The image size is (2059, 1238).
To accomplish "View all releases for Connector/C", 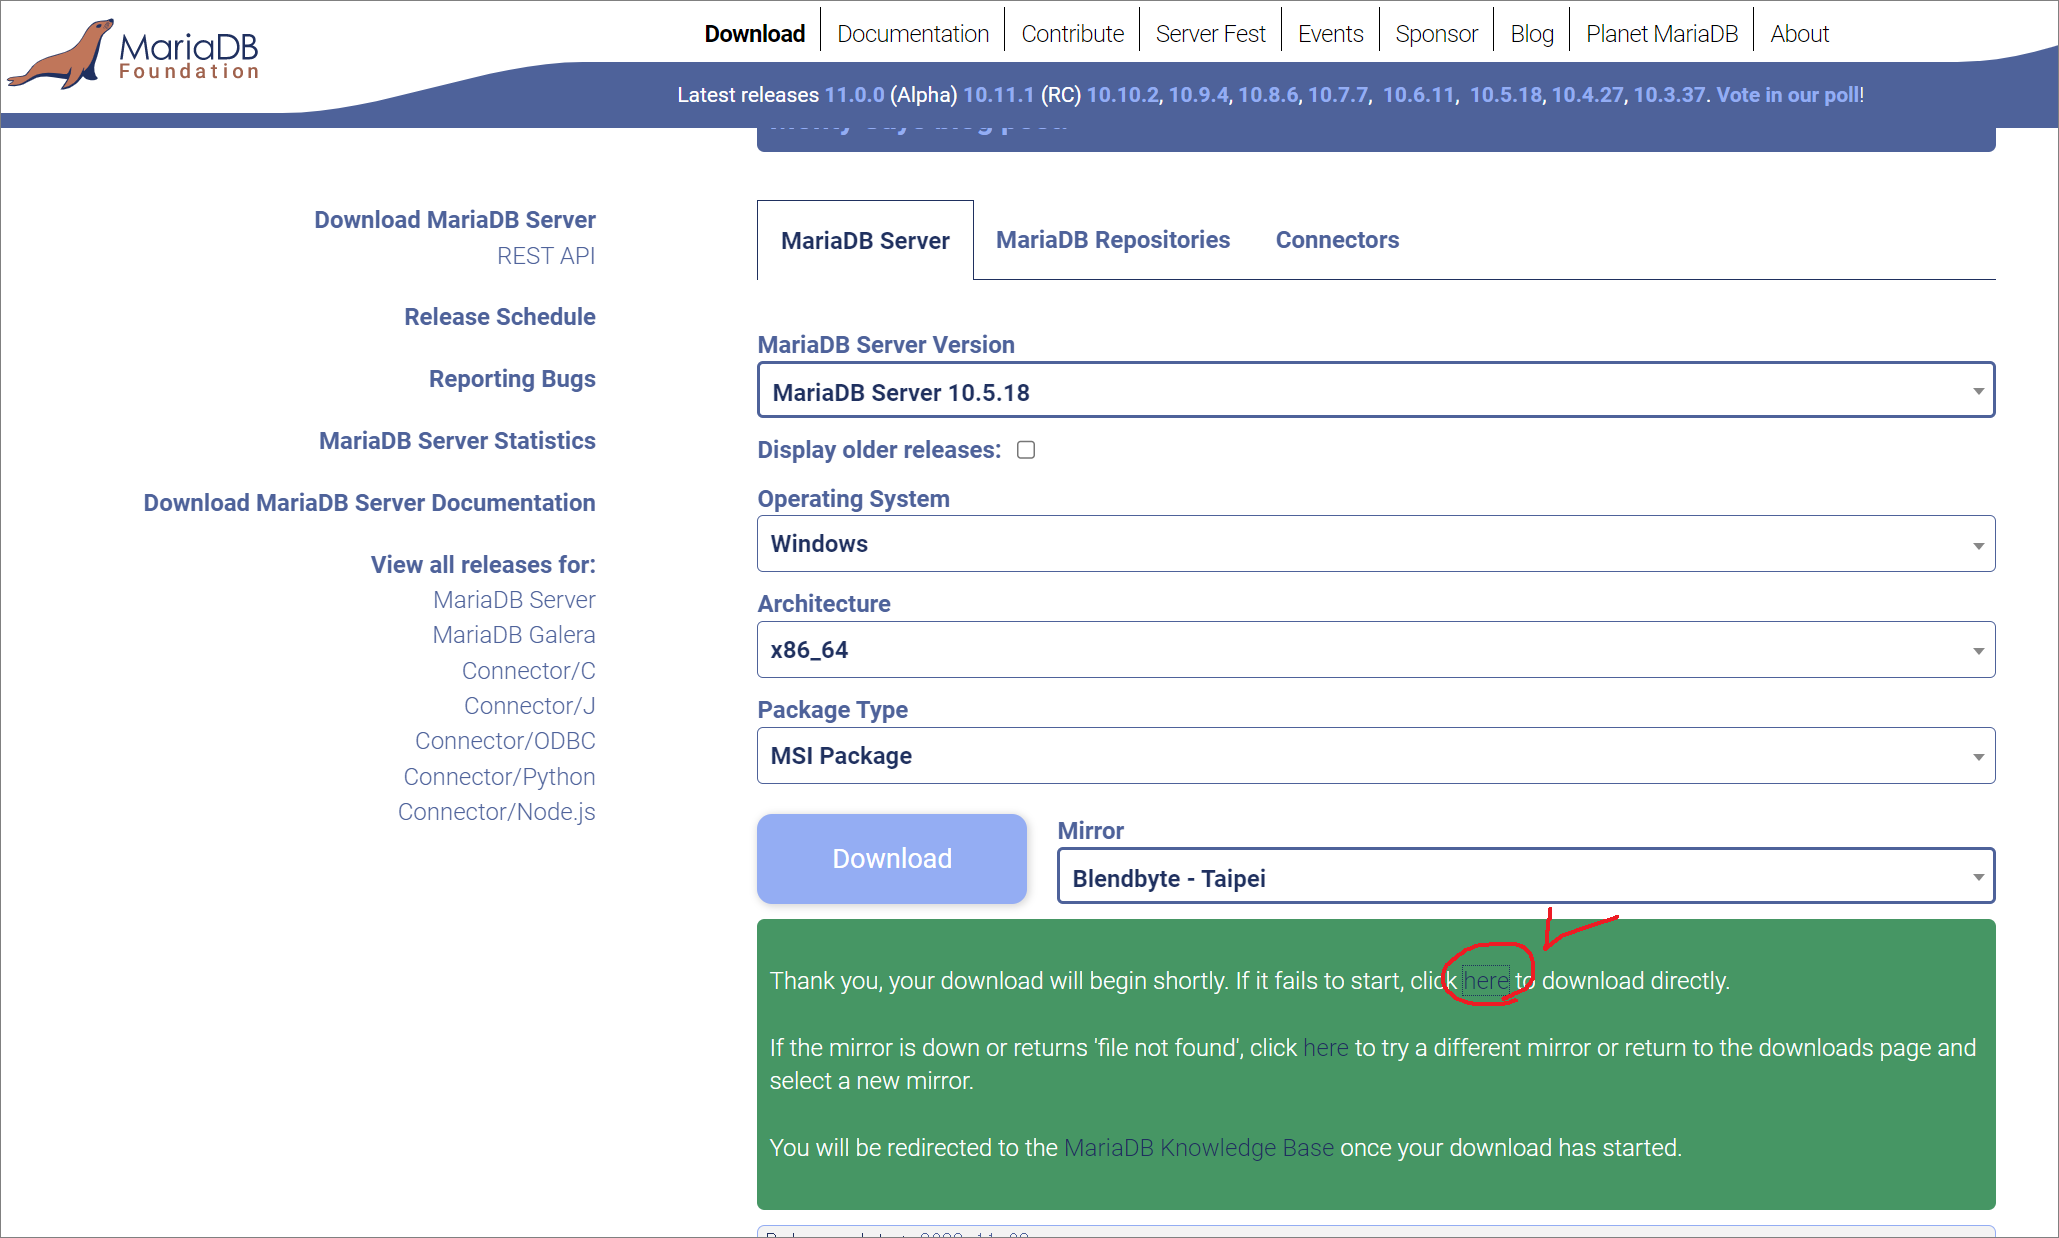I will [529, 671].
